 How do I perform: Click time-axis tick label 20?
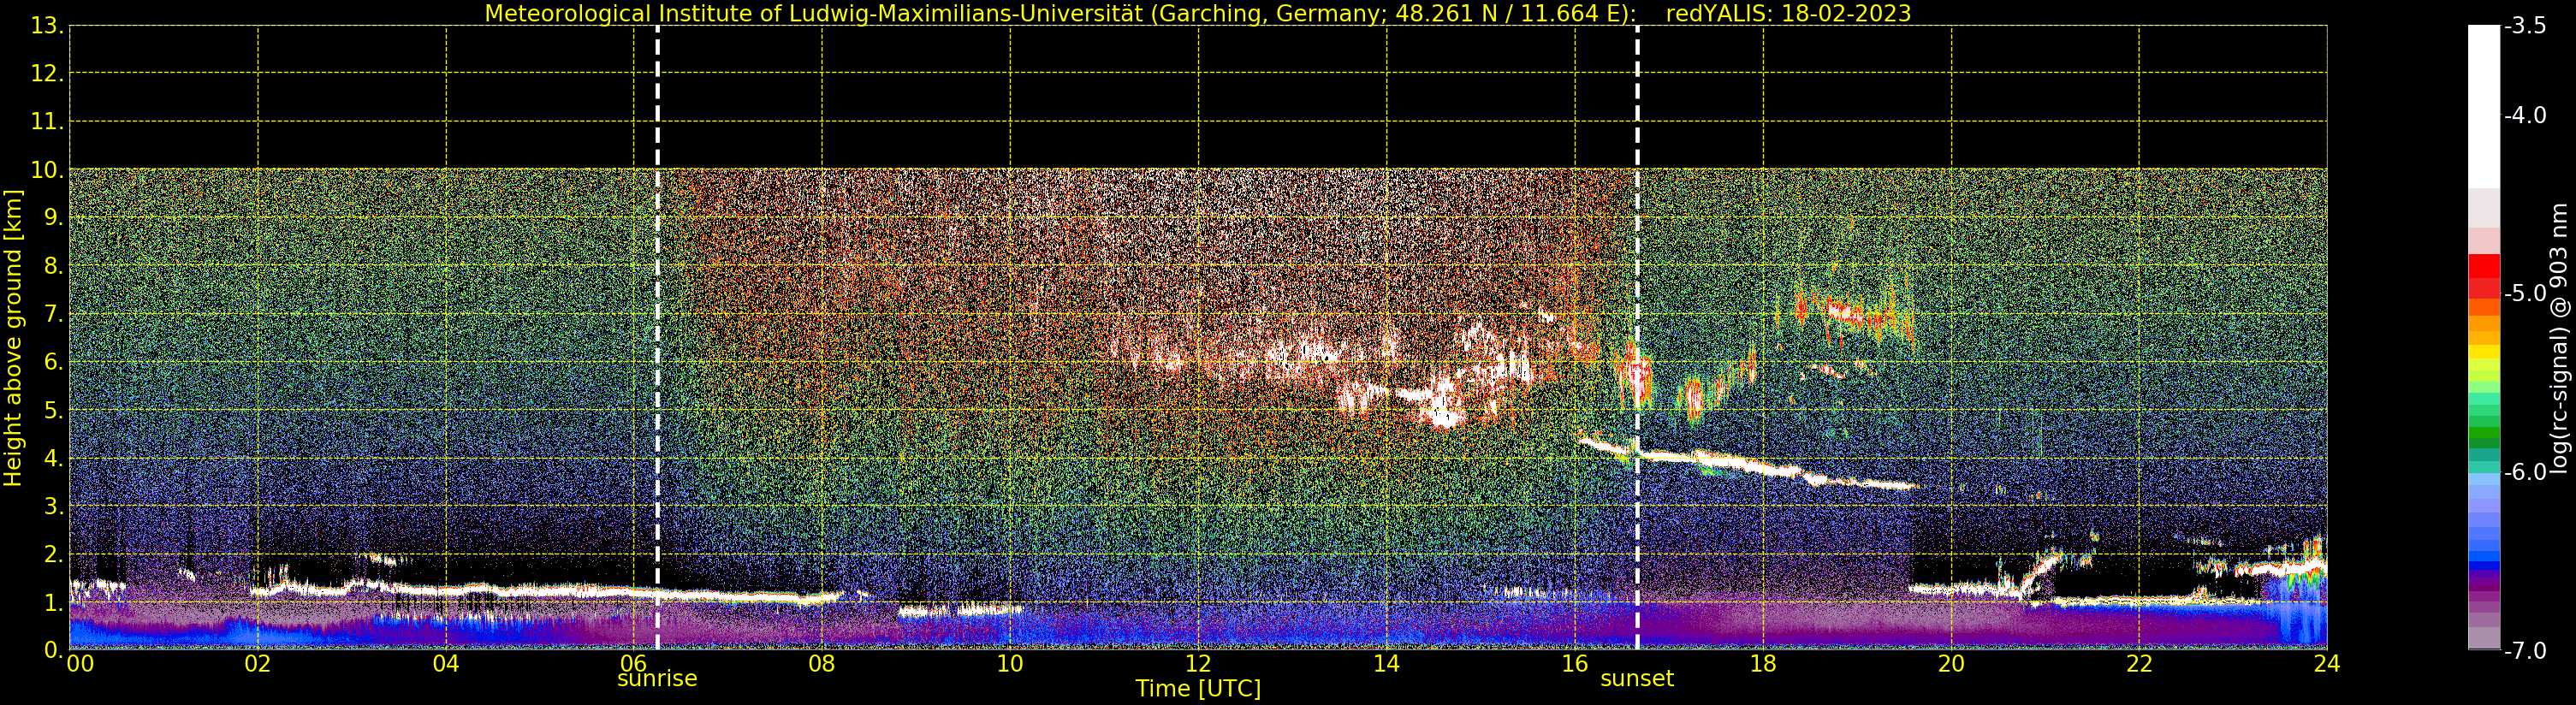1951,664
